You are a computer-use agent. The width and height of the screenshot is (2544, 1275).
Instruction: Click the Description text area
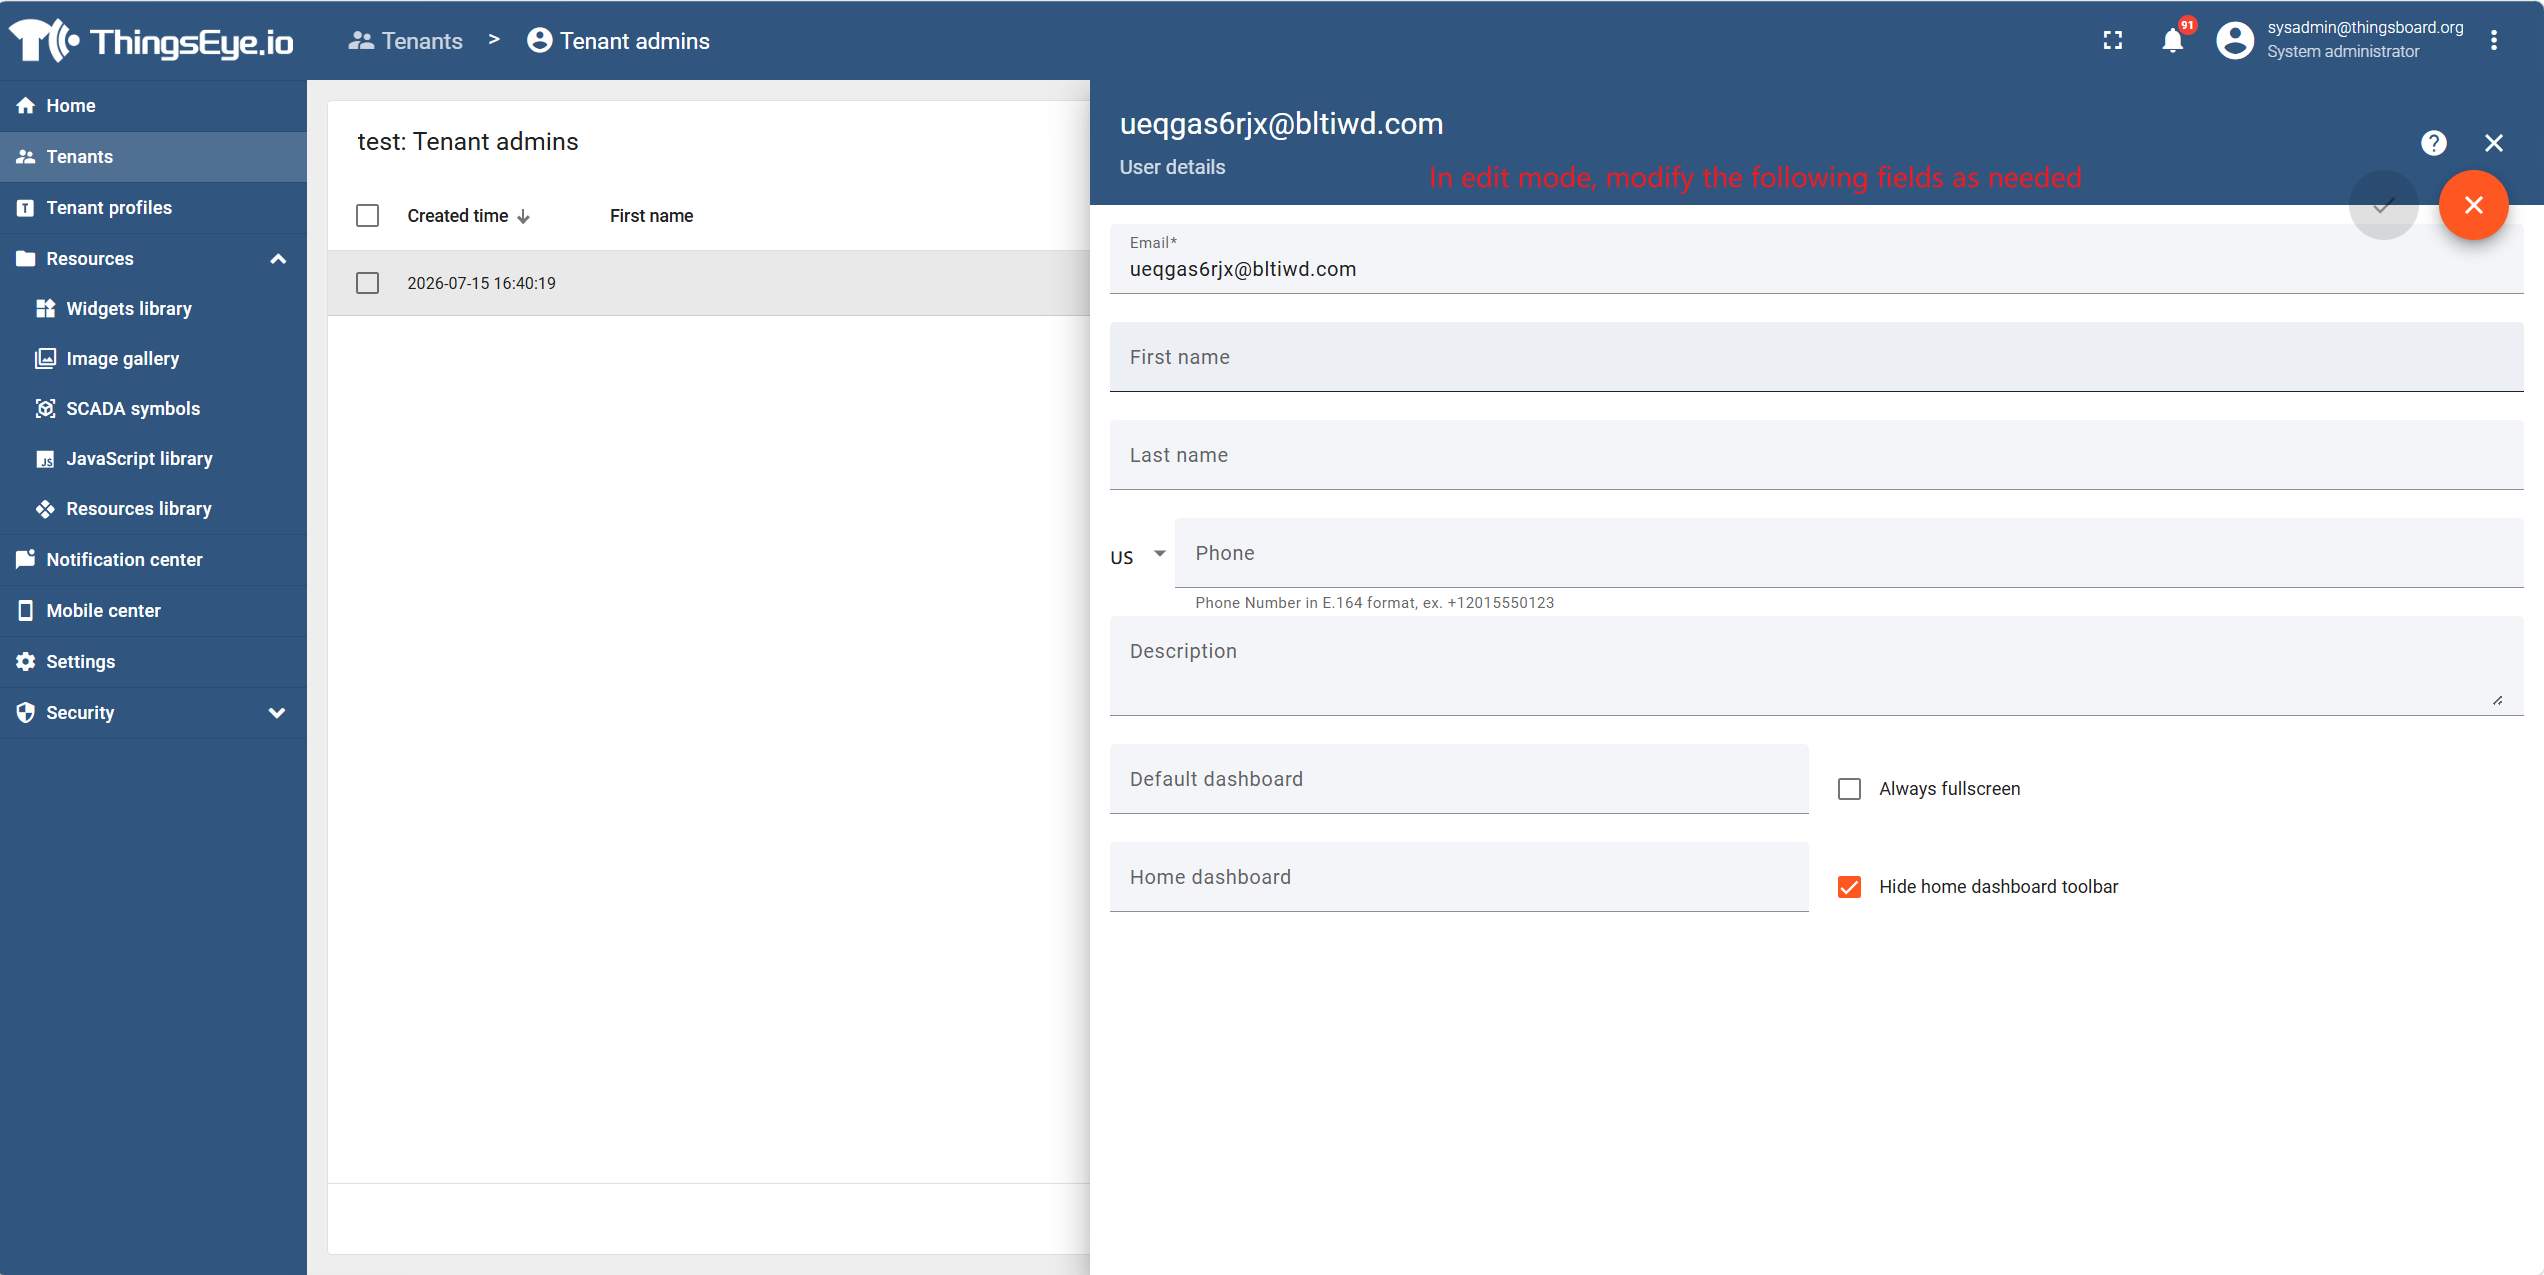[1816, 666]
